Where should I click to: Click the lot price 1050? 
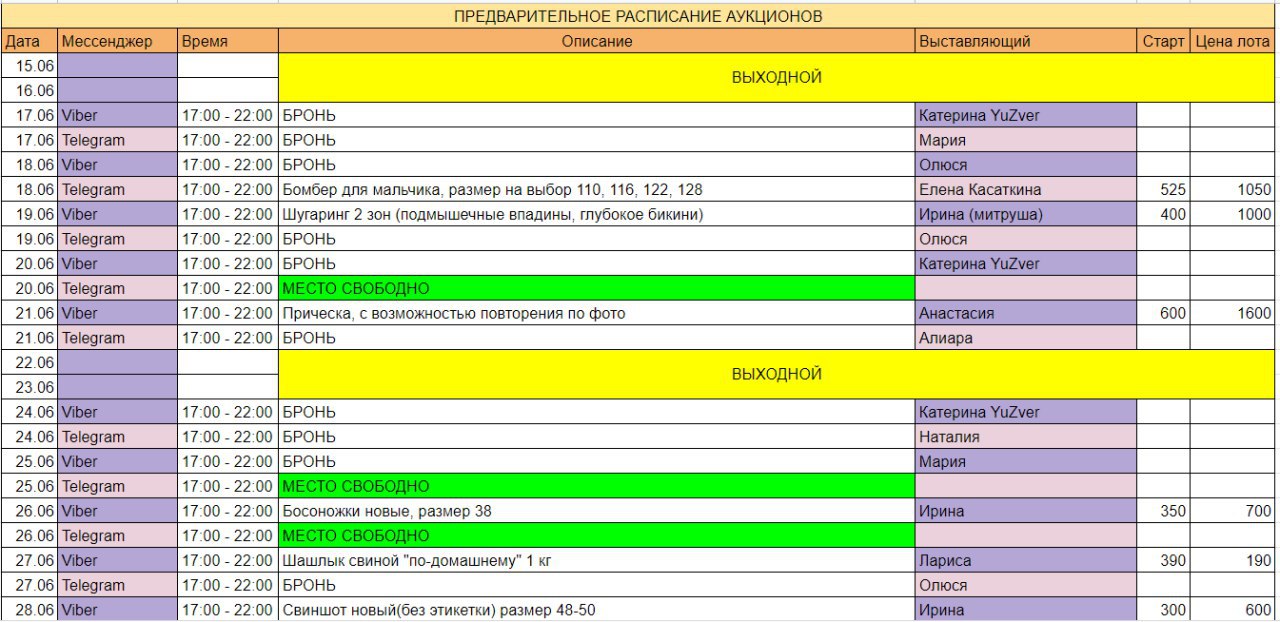pyautogui.click(x=1233, y=189)
